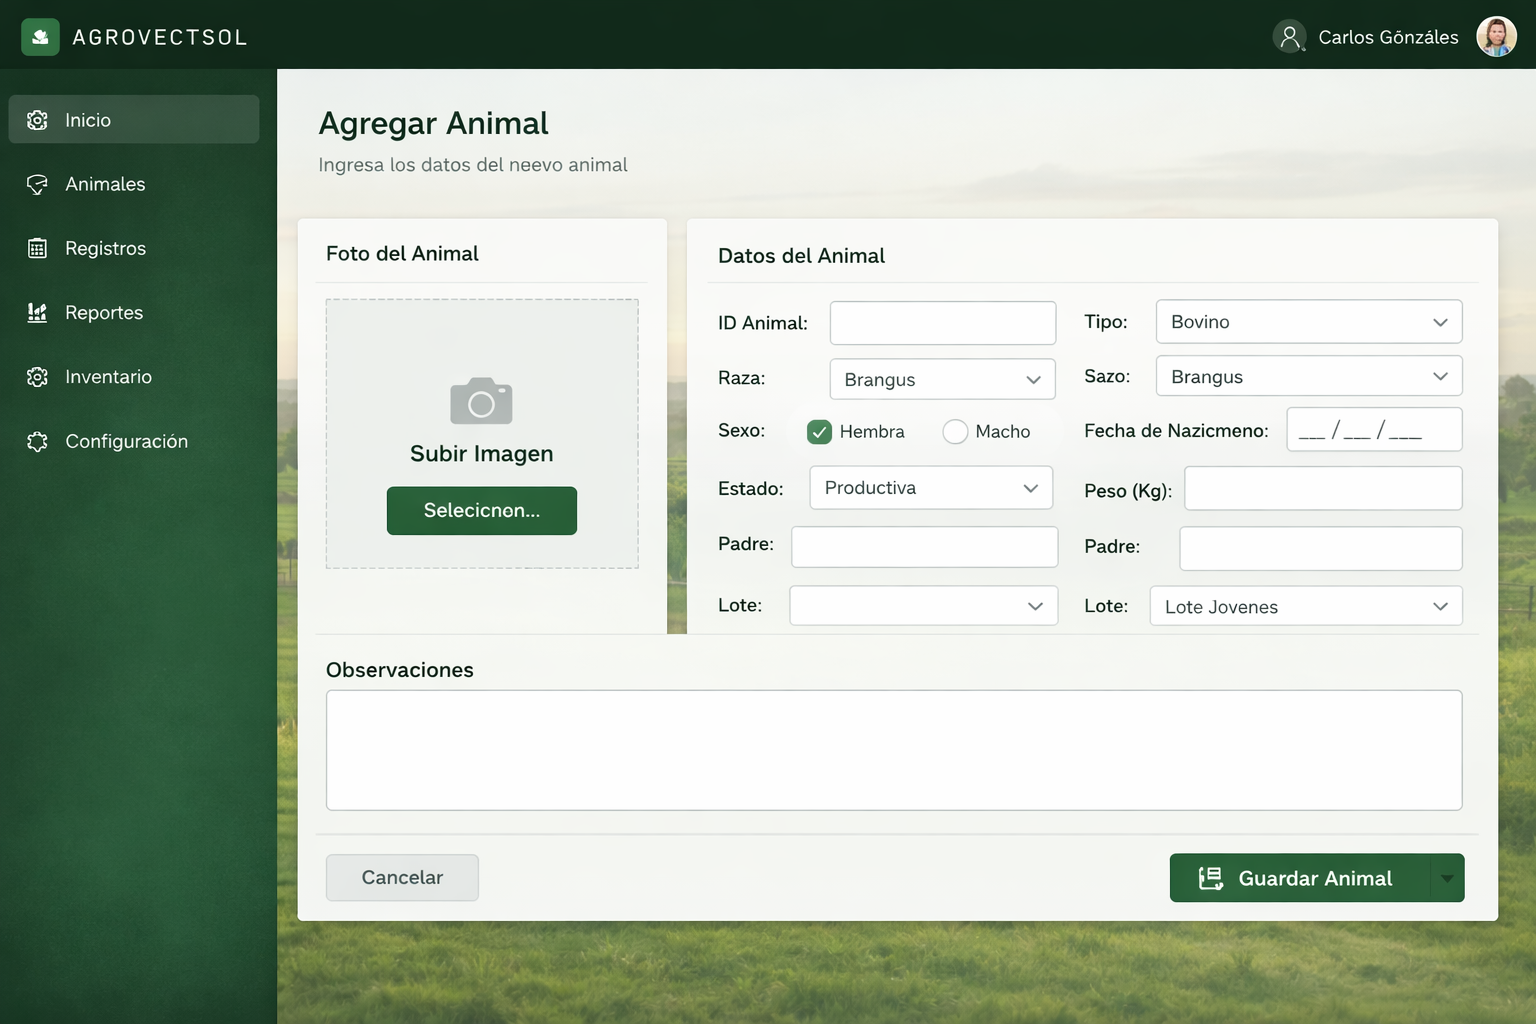Image resolution: width=1536 pixels, height=1024 pixels.
Task: Click the Agregar Animal heading
Action: point(433,123)
